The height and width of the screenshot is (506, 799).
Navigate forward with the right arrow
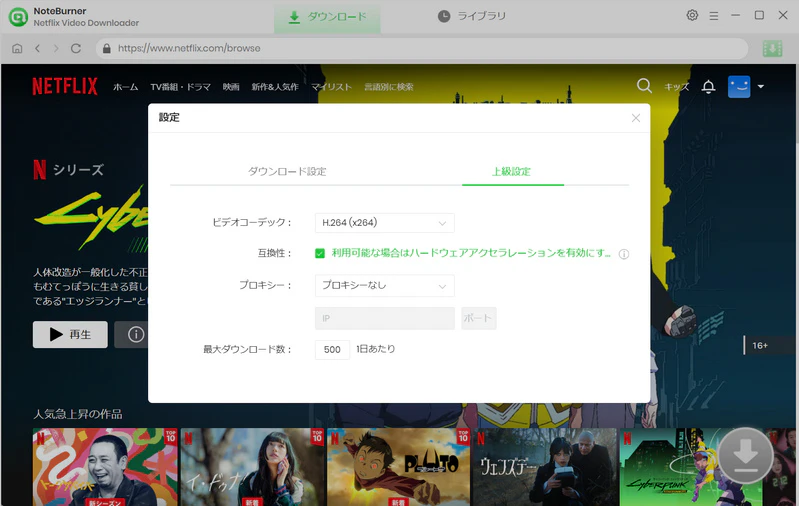coord(56,48)
